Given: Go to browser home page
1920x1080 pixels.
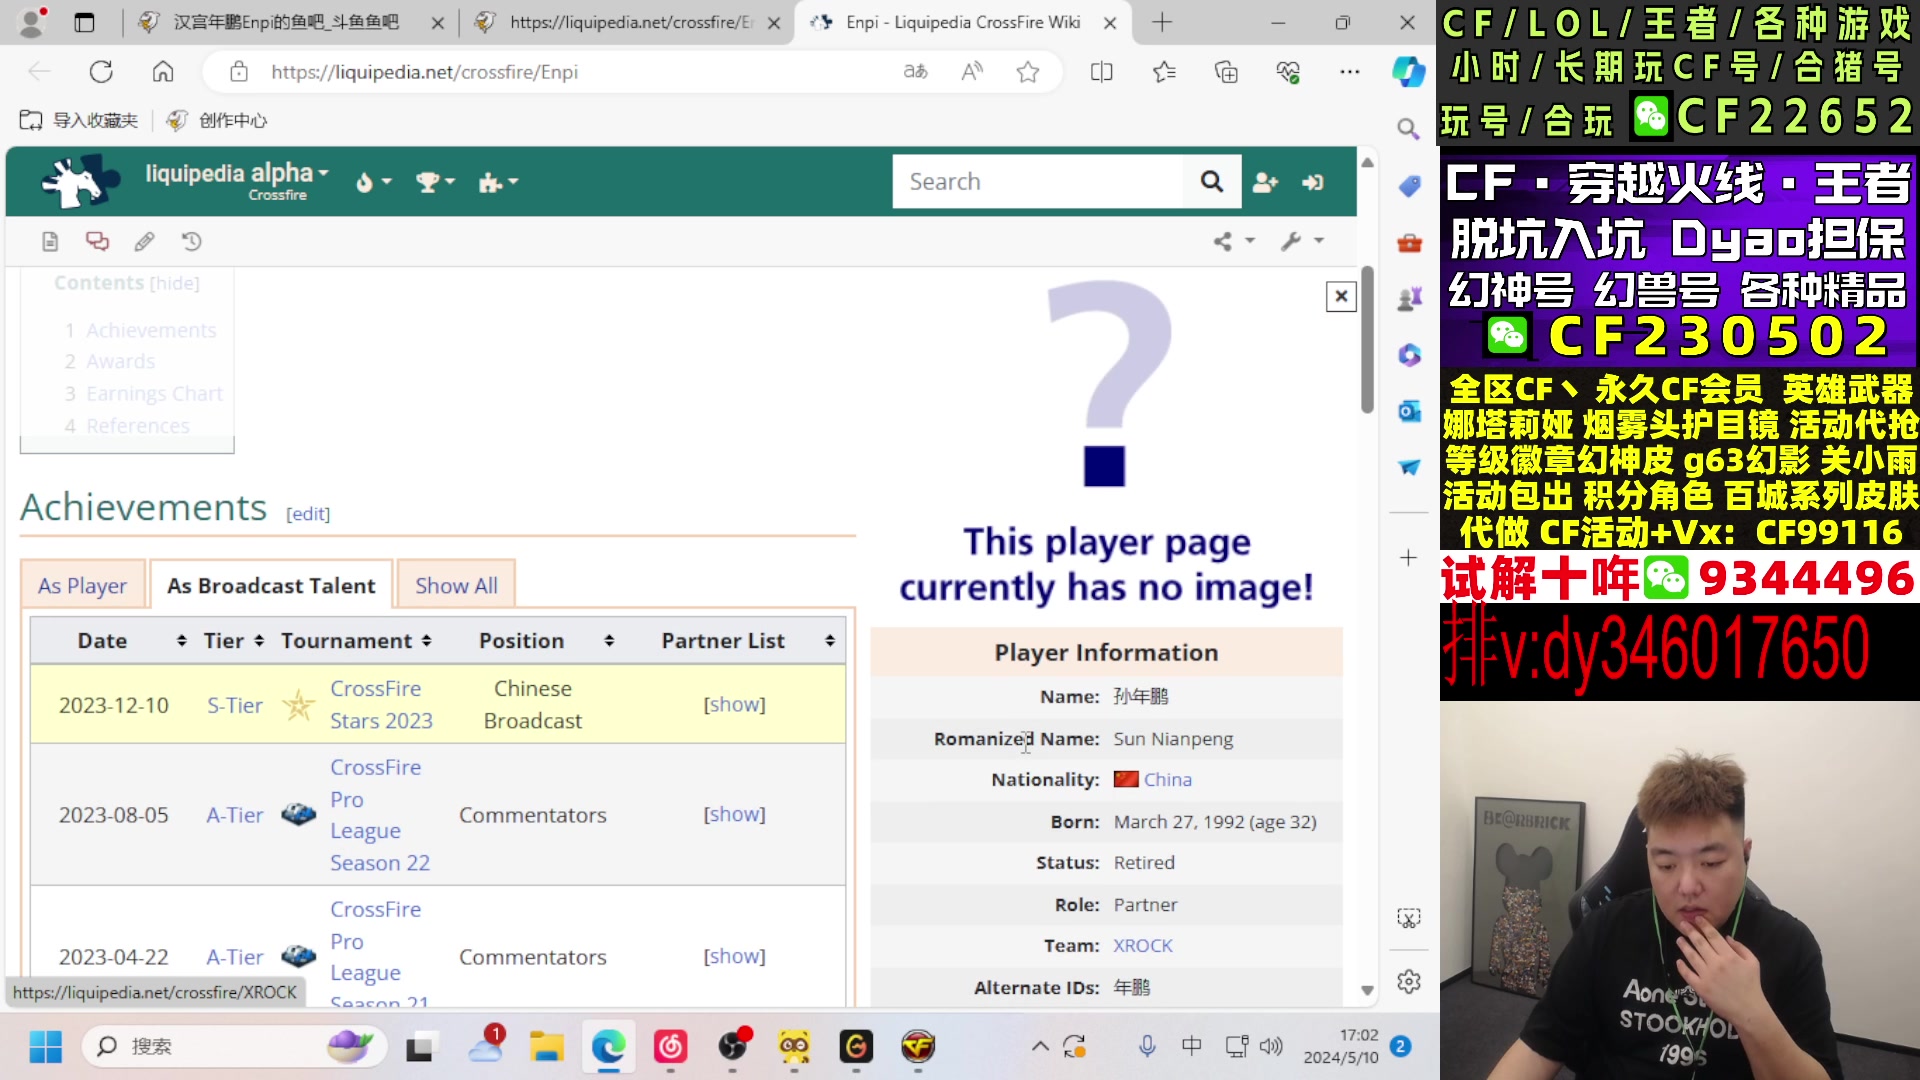Looking at the screenshot, I should tap(163, 72).
